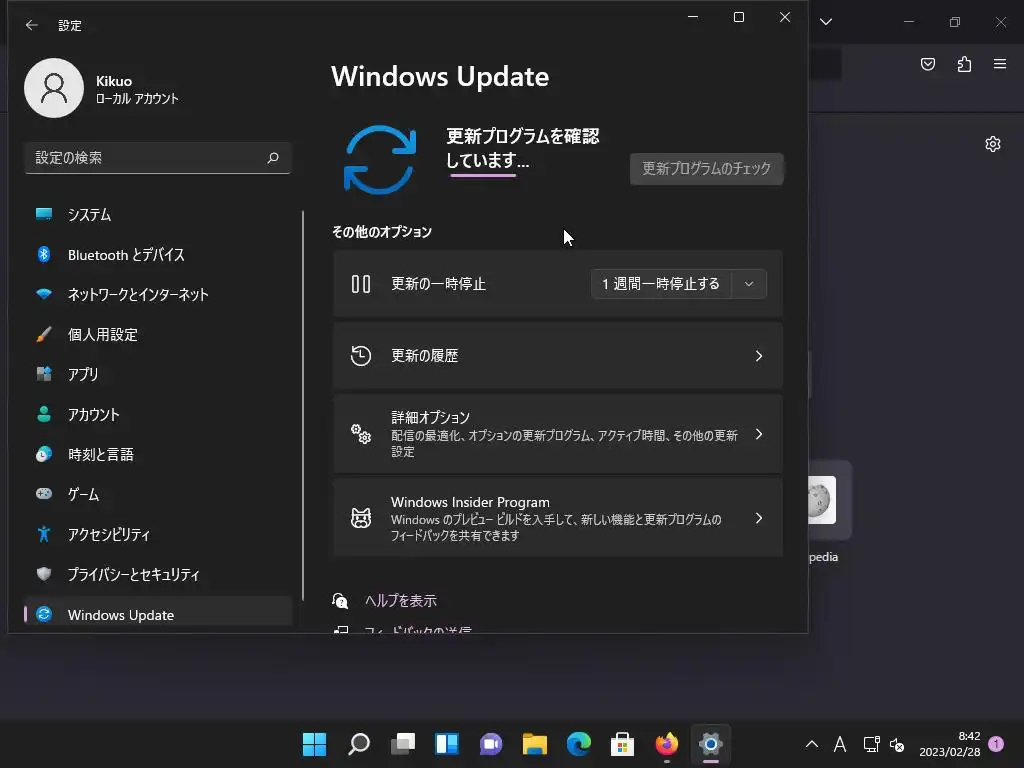
Task: Click the 更新プログラムのチェック button
Action: 706,168
